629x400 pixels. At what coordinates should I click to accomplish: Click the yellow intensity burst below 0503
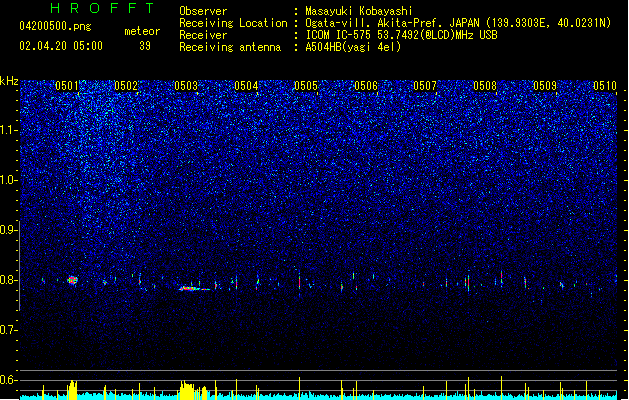[x=193, y=390]
